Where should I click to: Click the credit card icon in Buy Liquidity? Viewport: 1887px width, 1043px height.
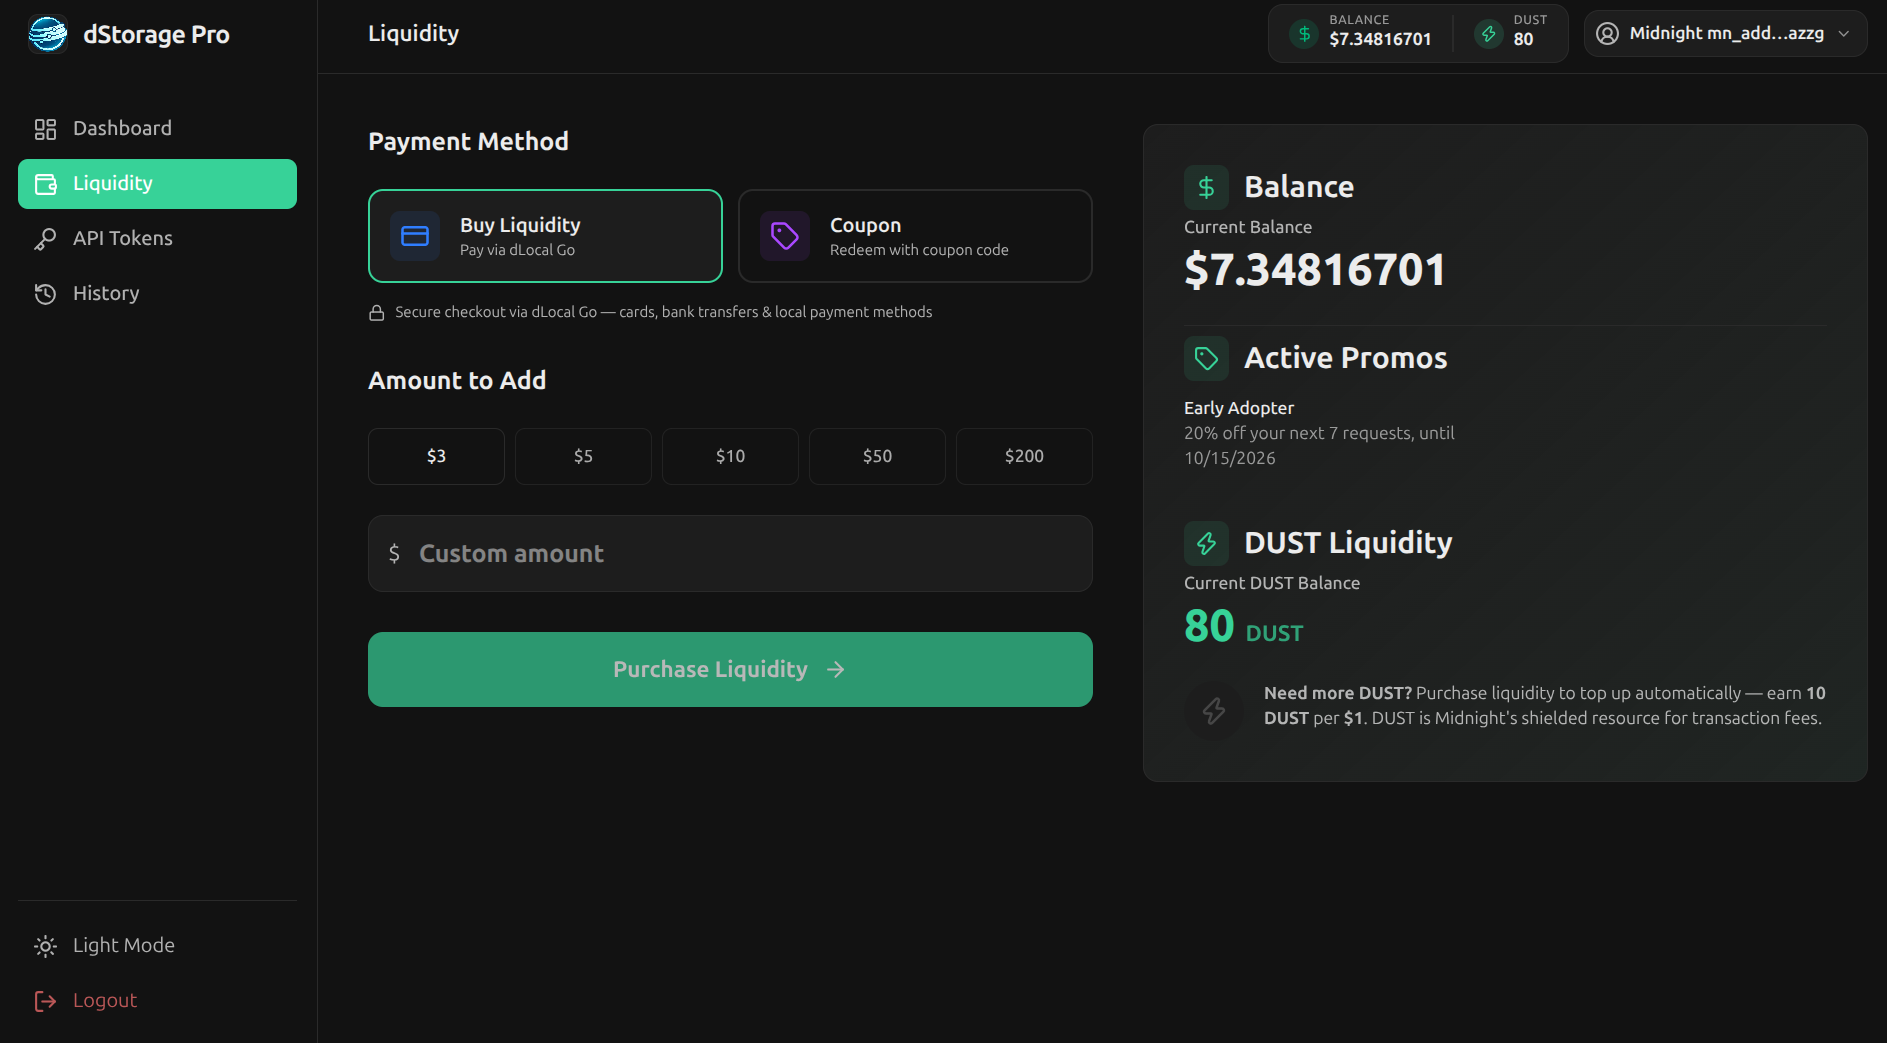click(415, 236)
